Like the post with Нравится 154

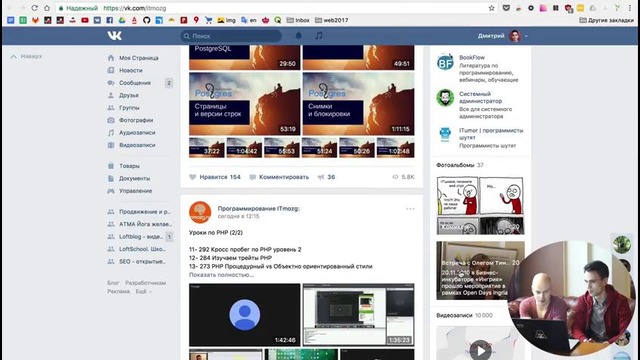coord(215,177)
